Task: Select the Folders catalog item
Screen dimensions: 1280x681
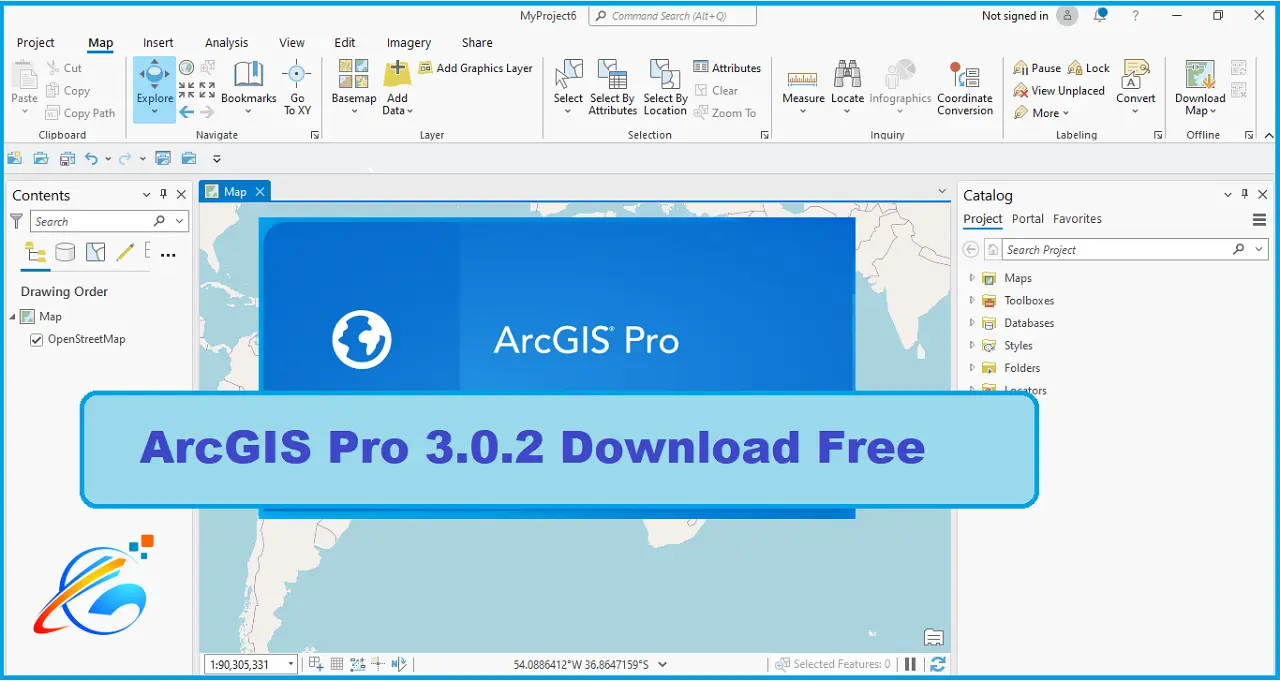Action: click(1022, 368)
